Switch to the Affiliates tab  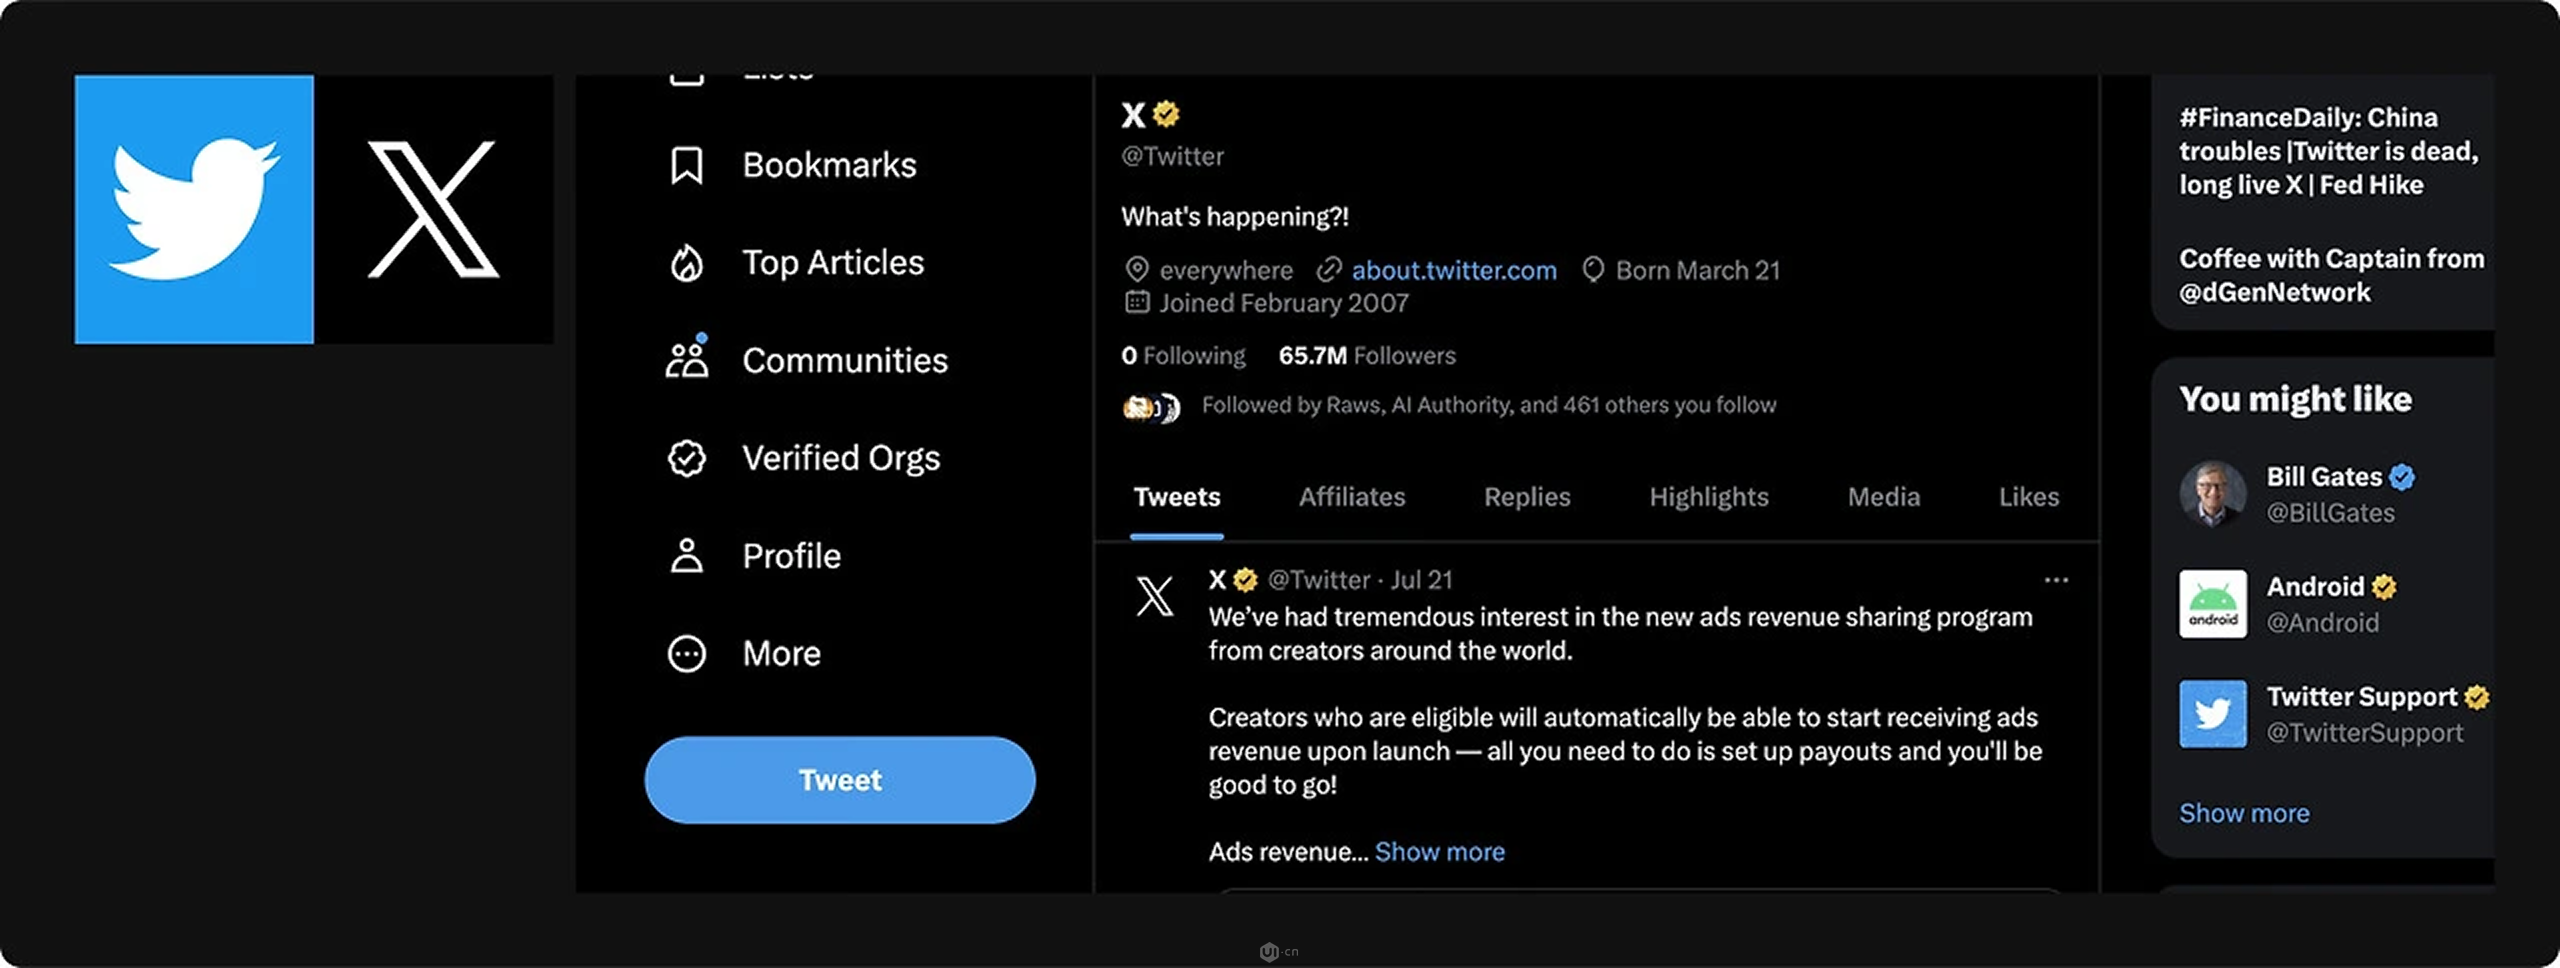pyautogui.click(x=1351, y=497)
